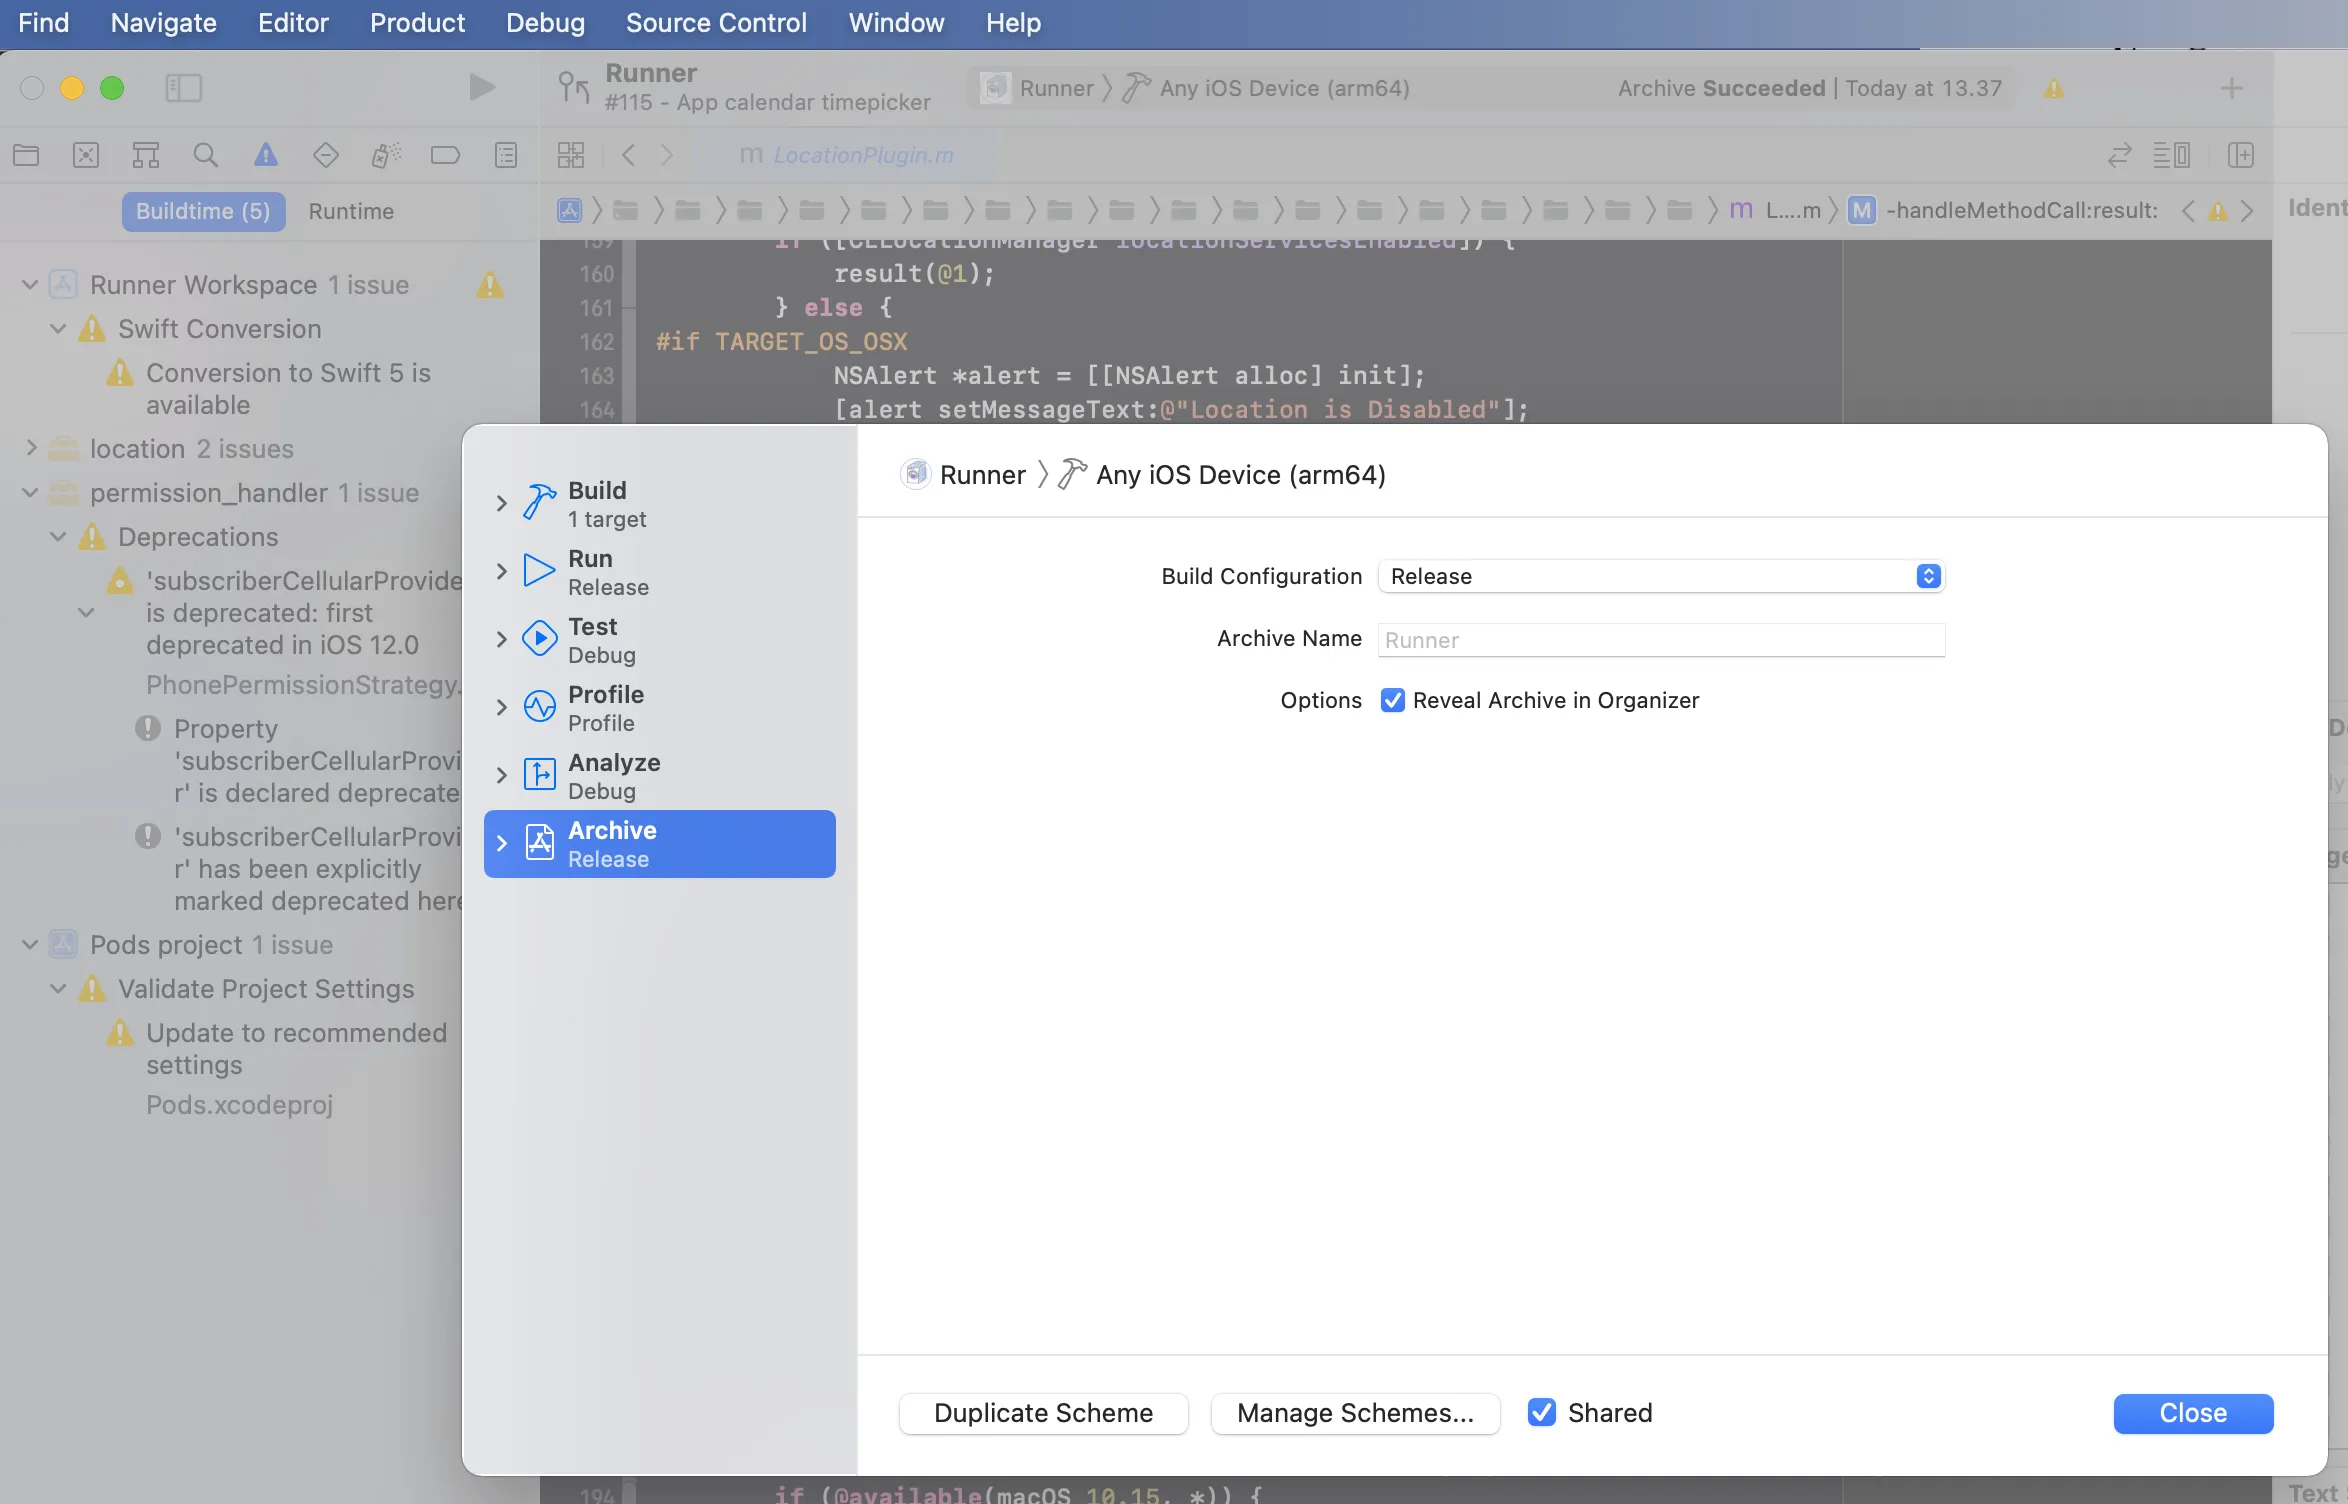The height and width of the screenshot is (1504, 2348).
Task: Open the Report navigator icon
Action: click(x=506, y=155)
